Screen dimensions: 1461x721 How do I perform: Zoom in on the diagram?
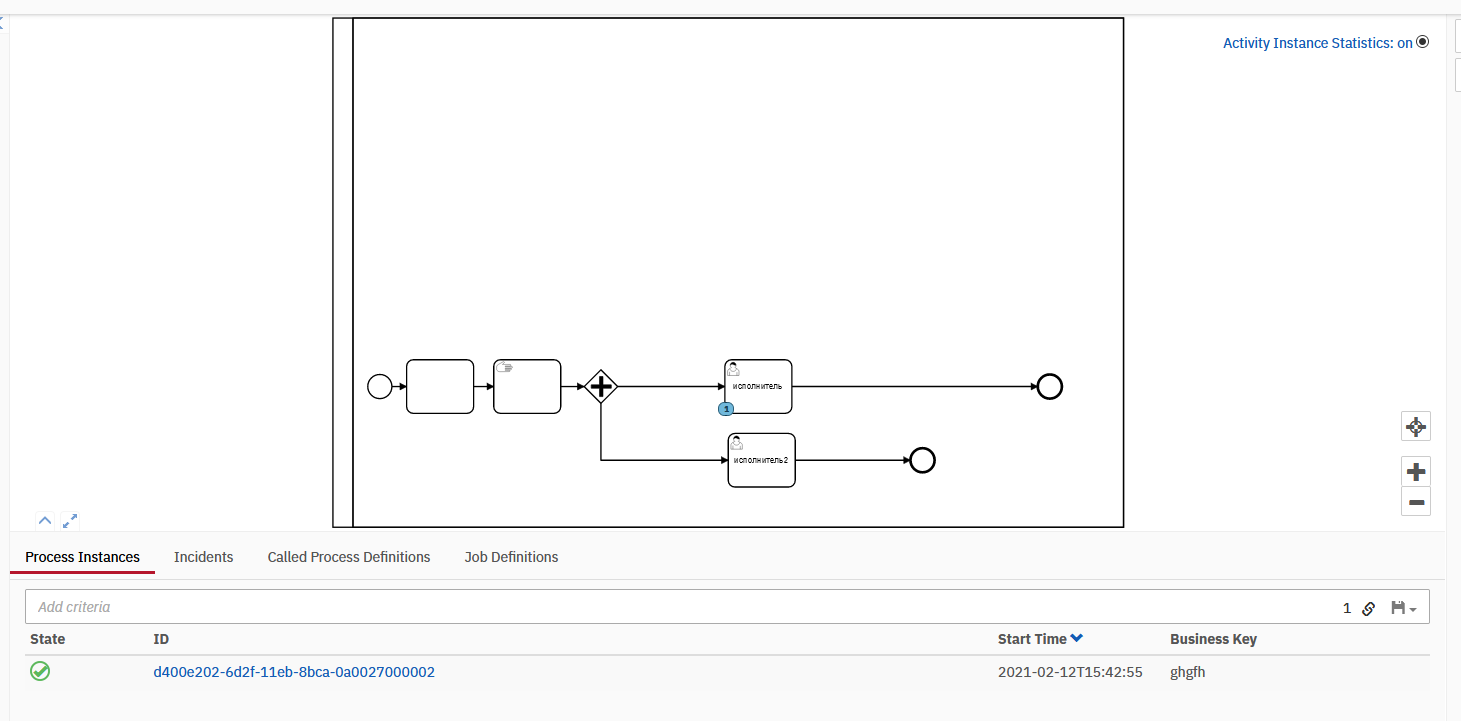coord(1415,472)
